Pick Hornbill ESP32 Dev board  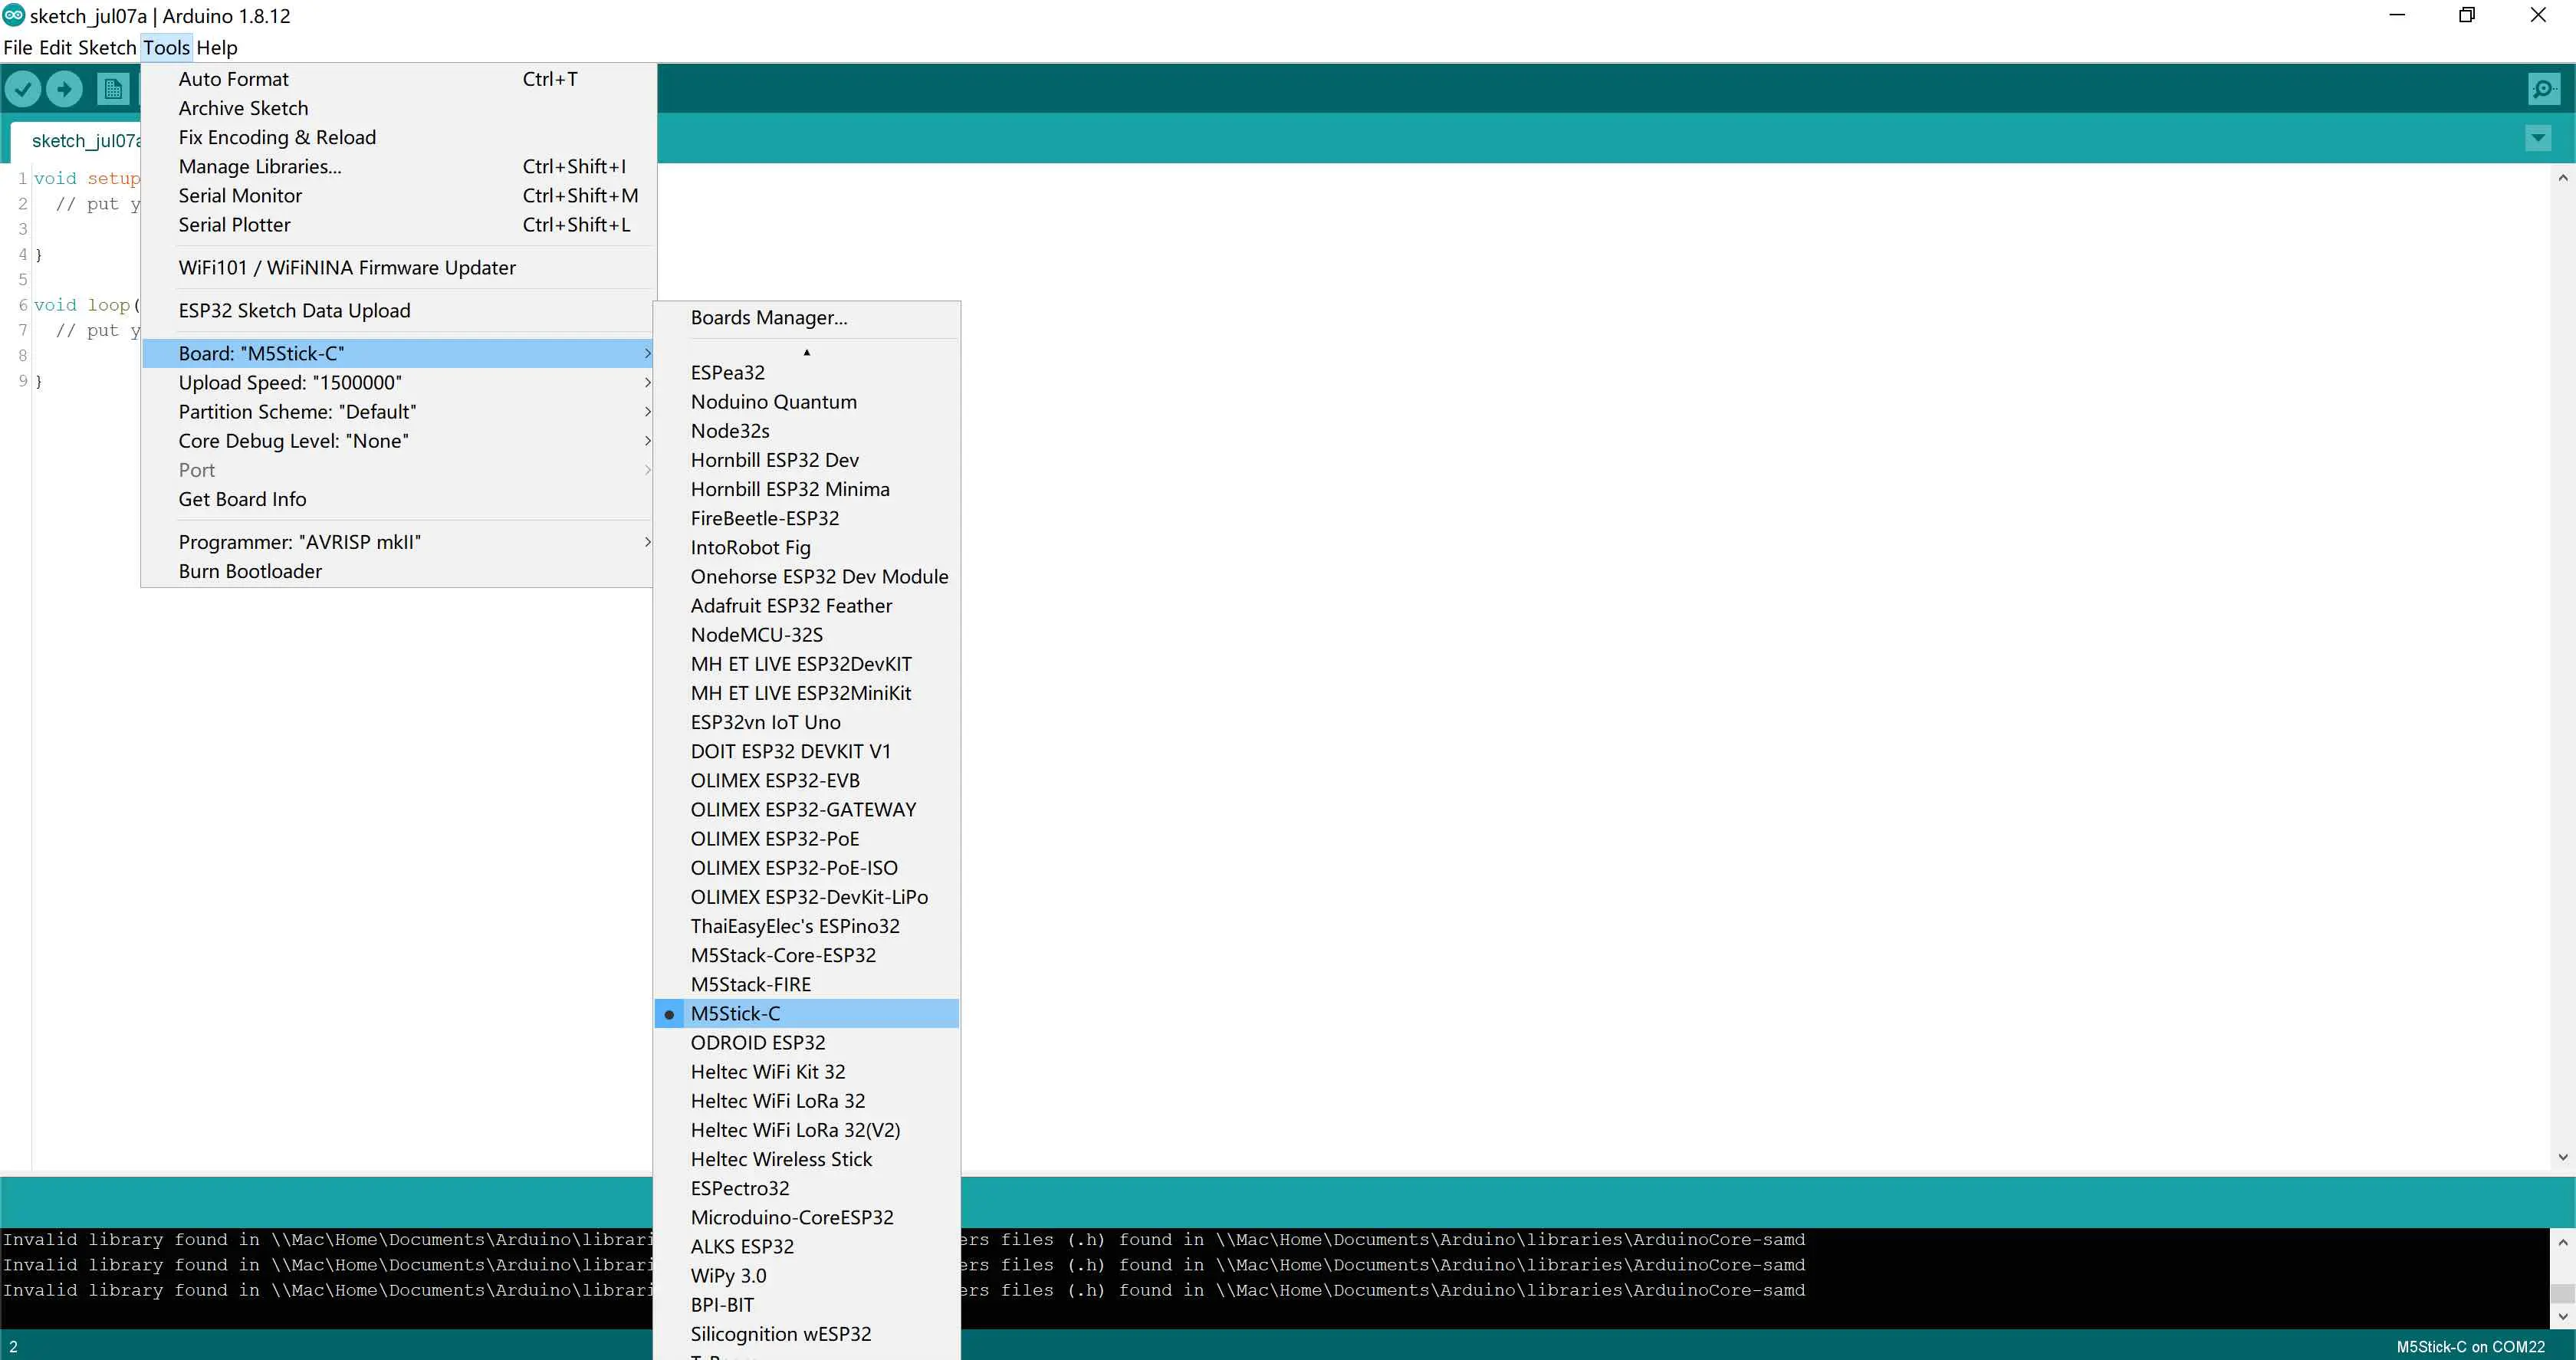click(x=806, y=459)
